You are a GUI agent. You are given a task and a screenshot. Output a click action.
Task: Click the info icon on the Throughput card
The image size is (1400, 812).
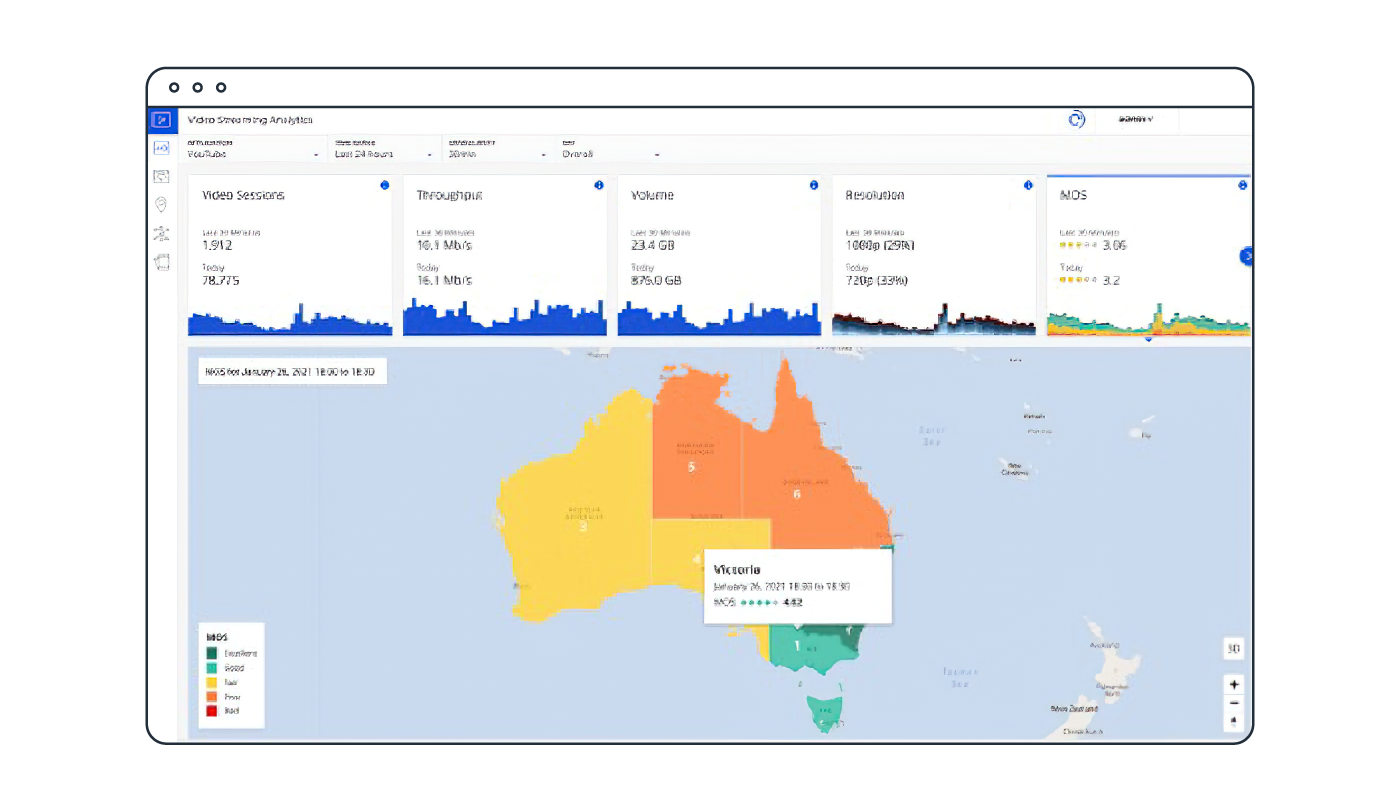click(599, 185)
